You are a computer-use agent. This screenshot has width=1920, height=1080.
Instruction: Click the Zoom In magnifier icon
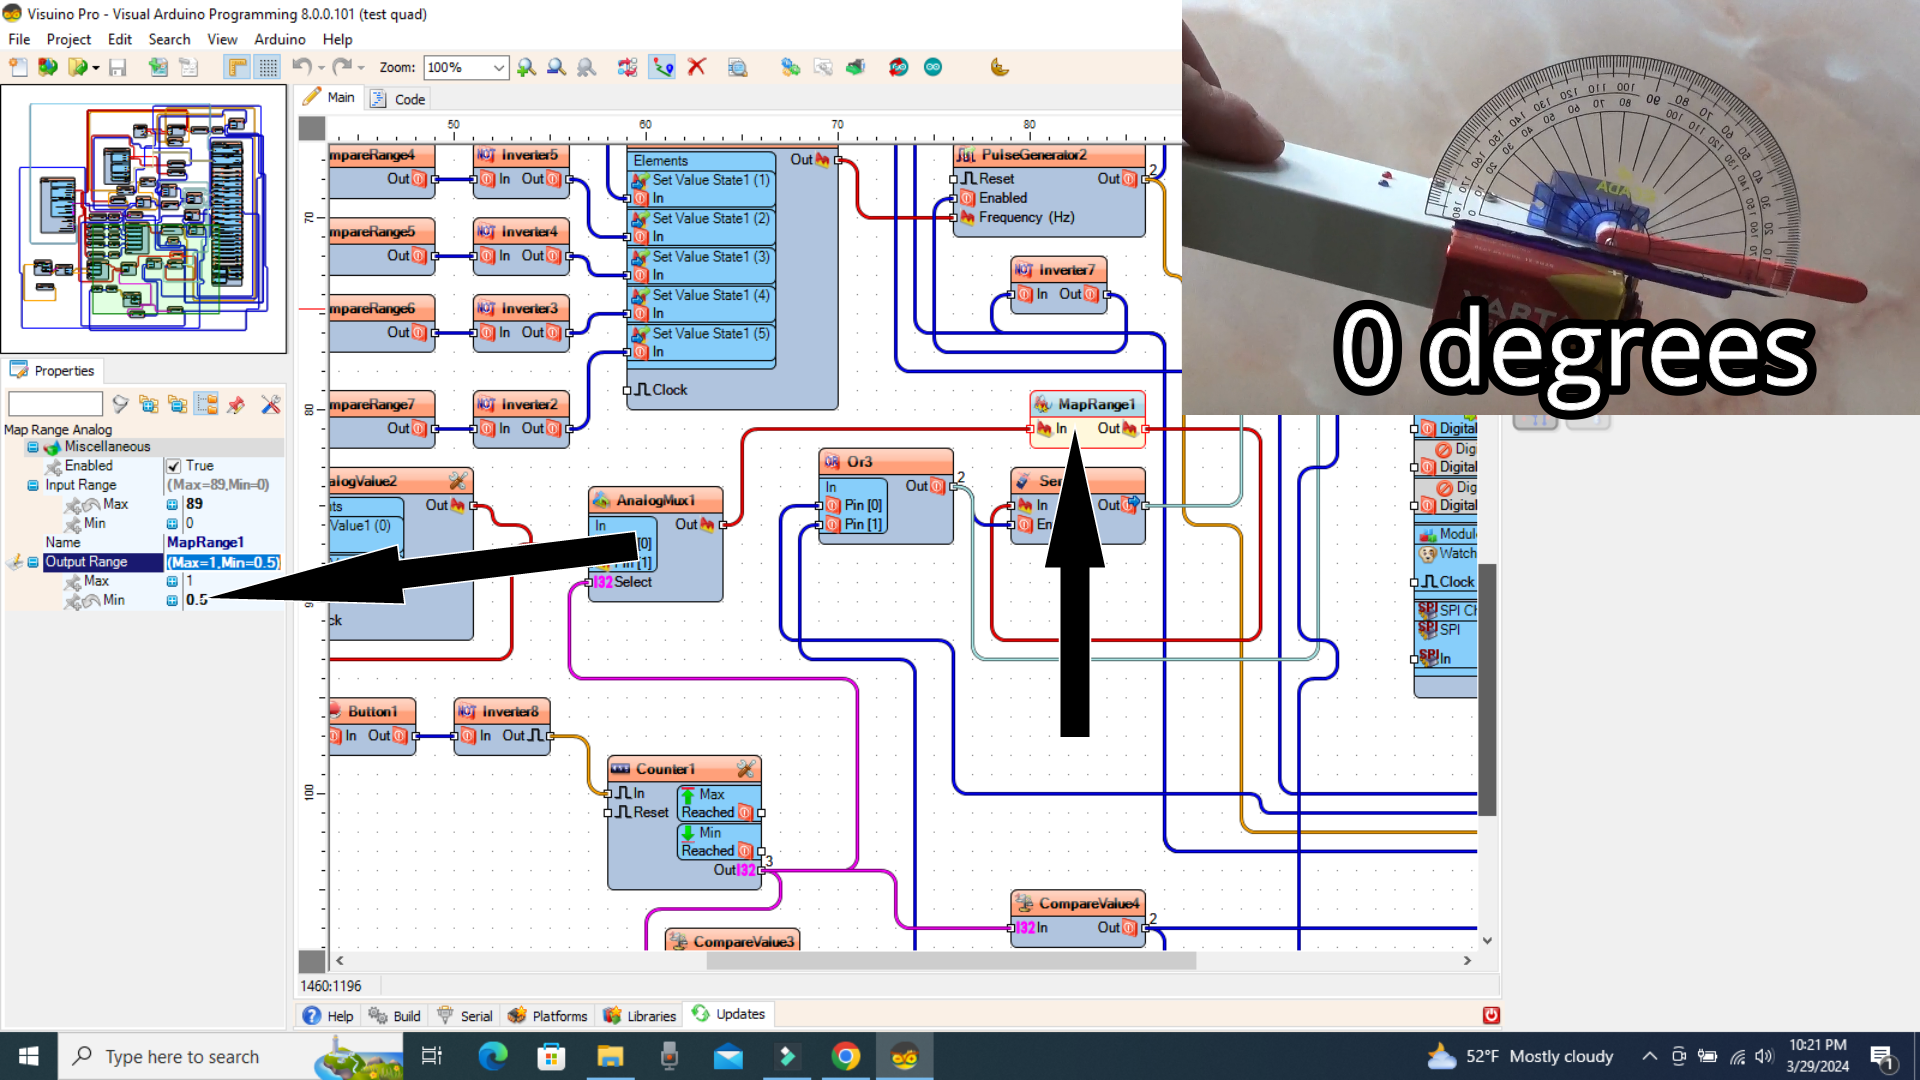point(526,67)
